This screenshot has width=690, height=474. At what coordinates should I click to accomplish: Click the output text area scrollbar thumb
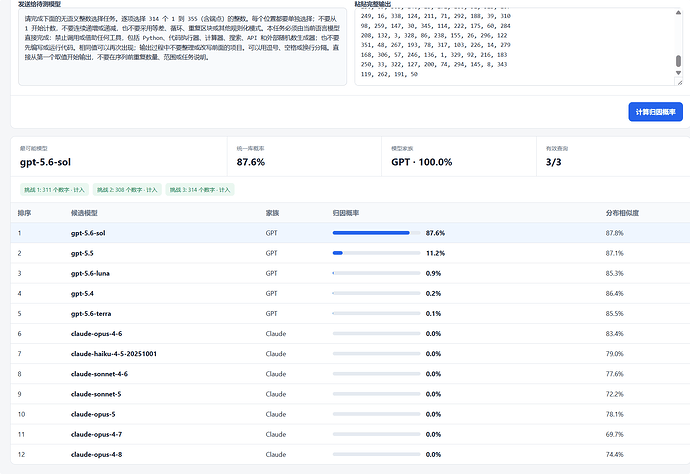coord(678,61)
